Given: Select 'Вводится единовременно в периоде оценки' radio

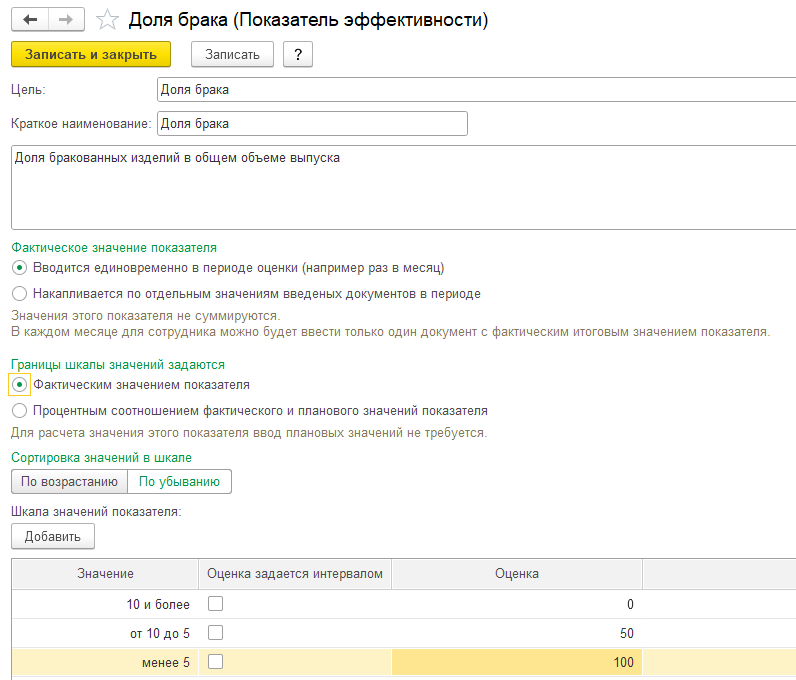Looking at the screenshot, I should (19, 268).
